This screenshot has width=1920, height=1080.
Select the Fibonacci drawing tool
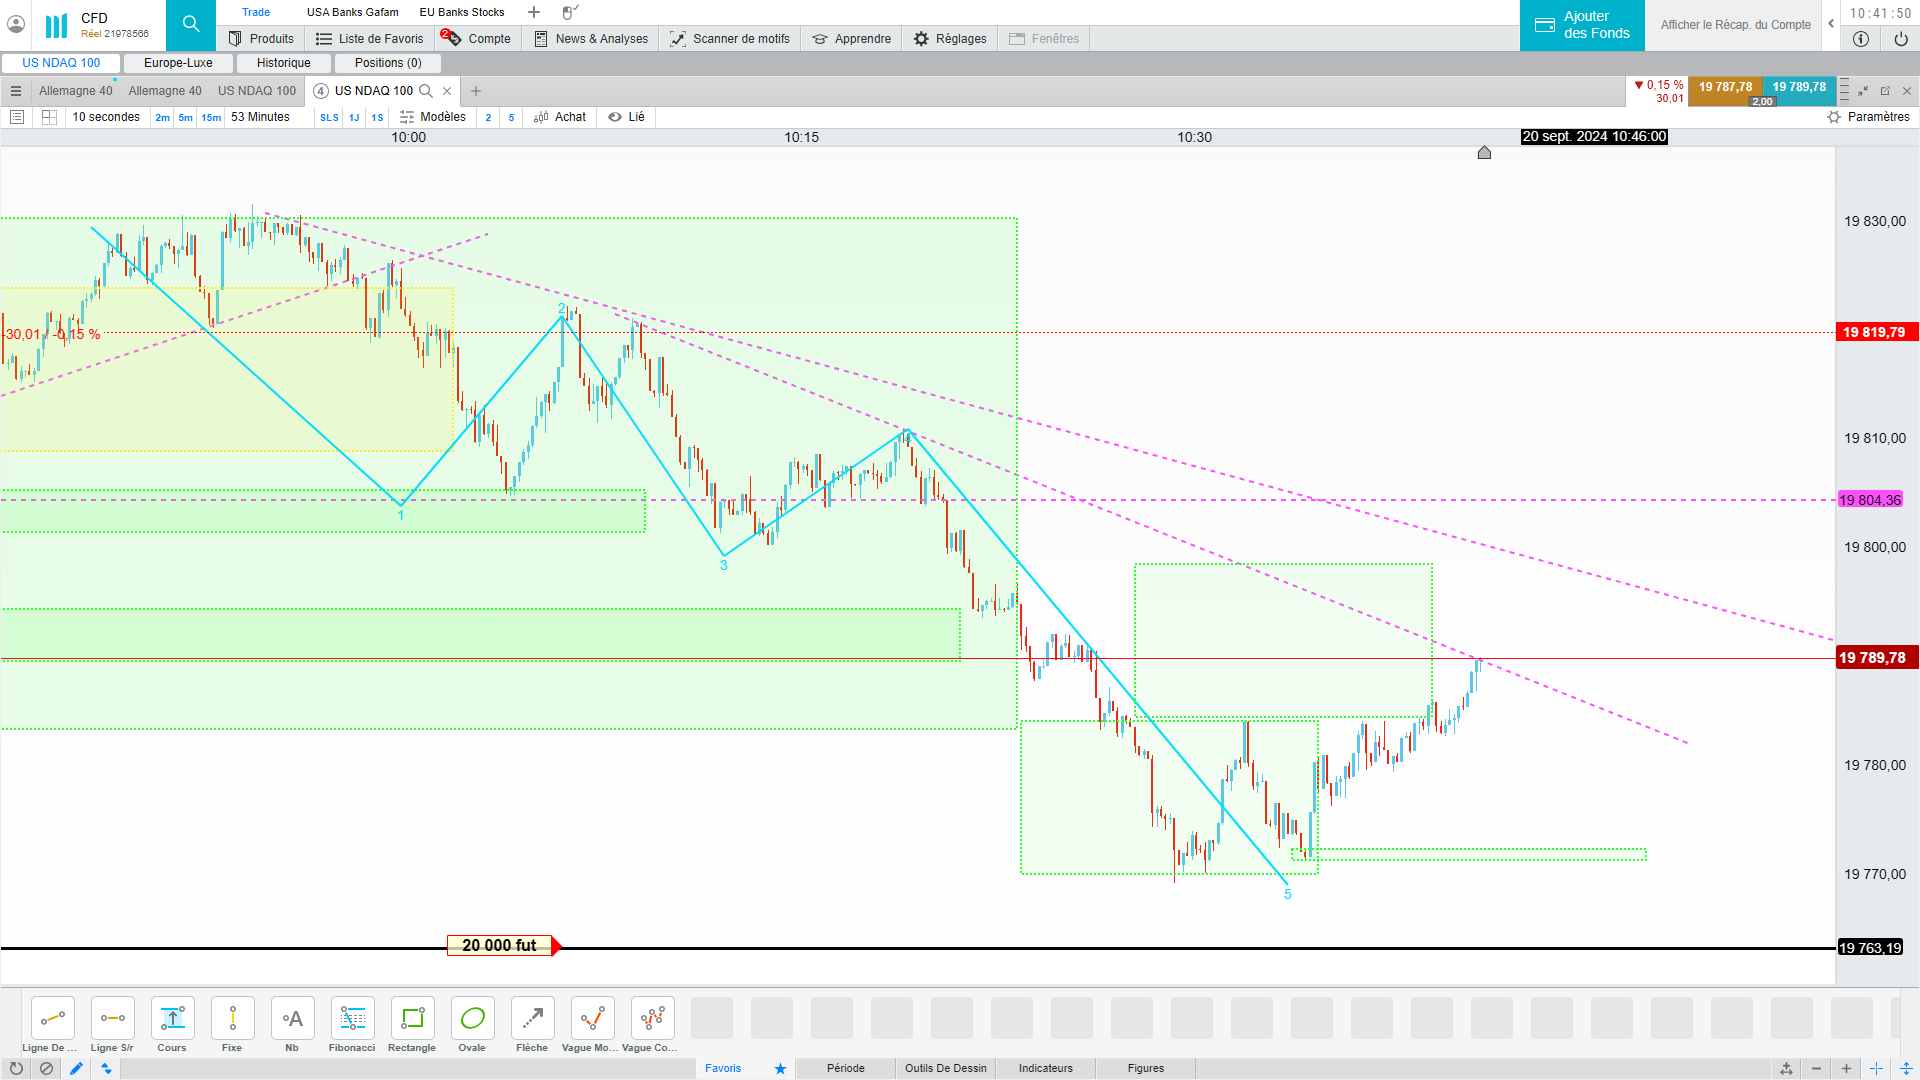[352, 1019]
